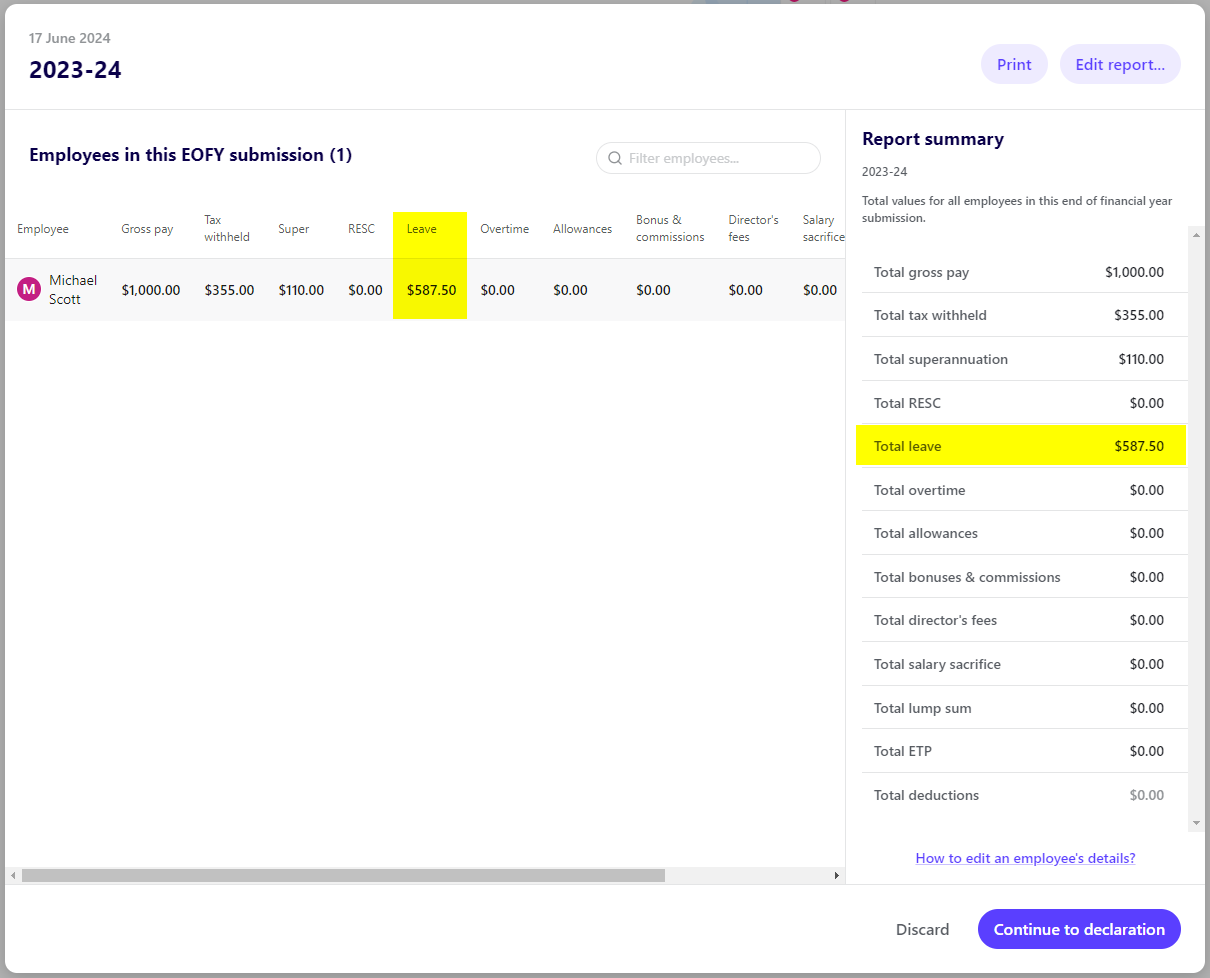Click the RESC column header
The height and width of the screenshot is (978, 1210).
(361, 229)
